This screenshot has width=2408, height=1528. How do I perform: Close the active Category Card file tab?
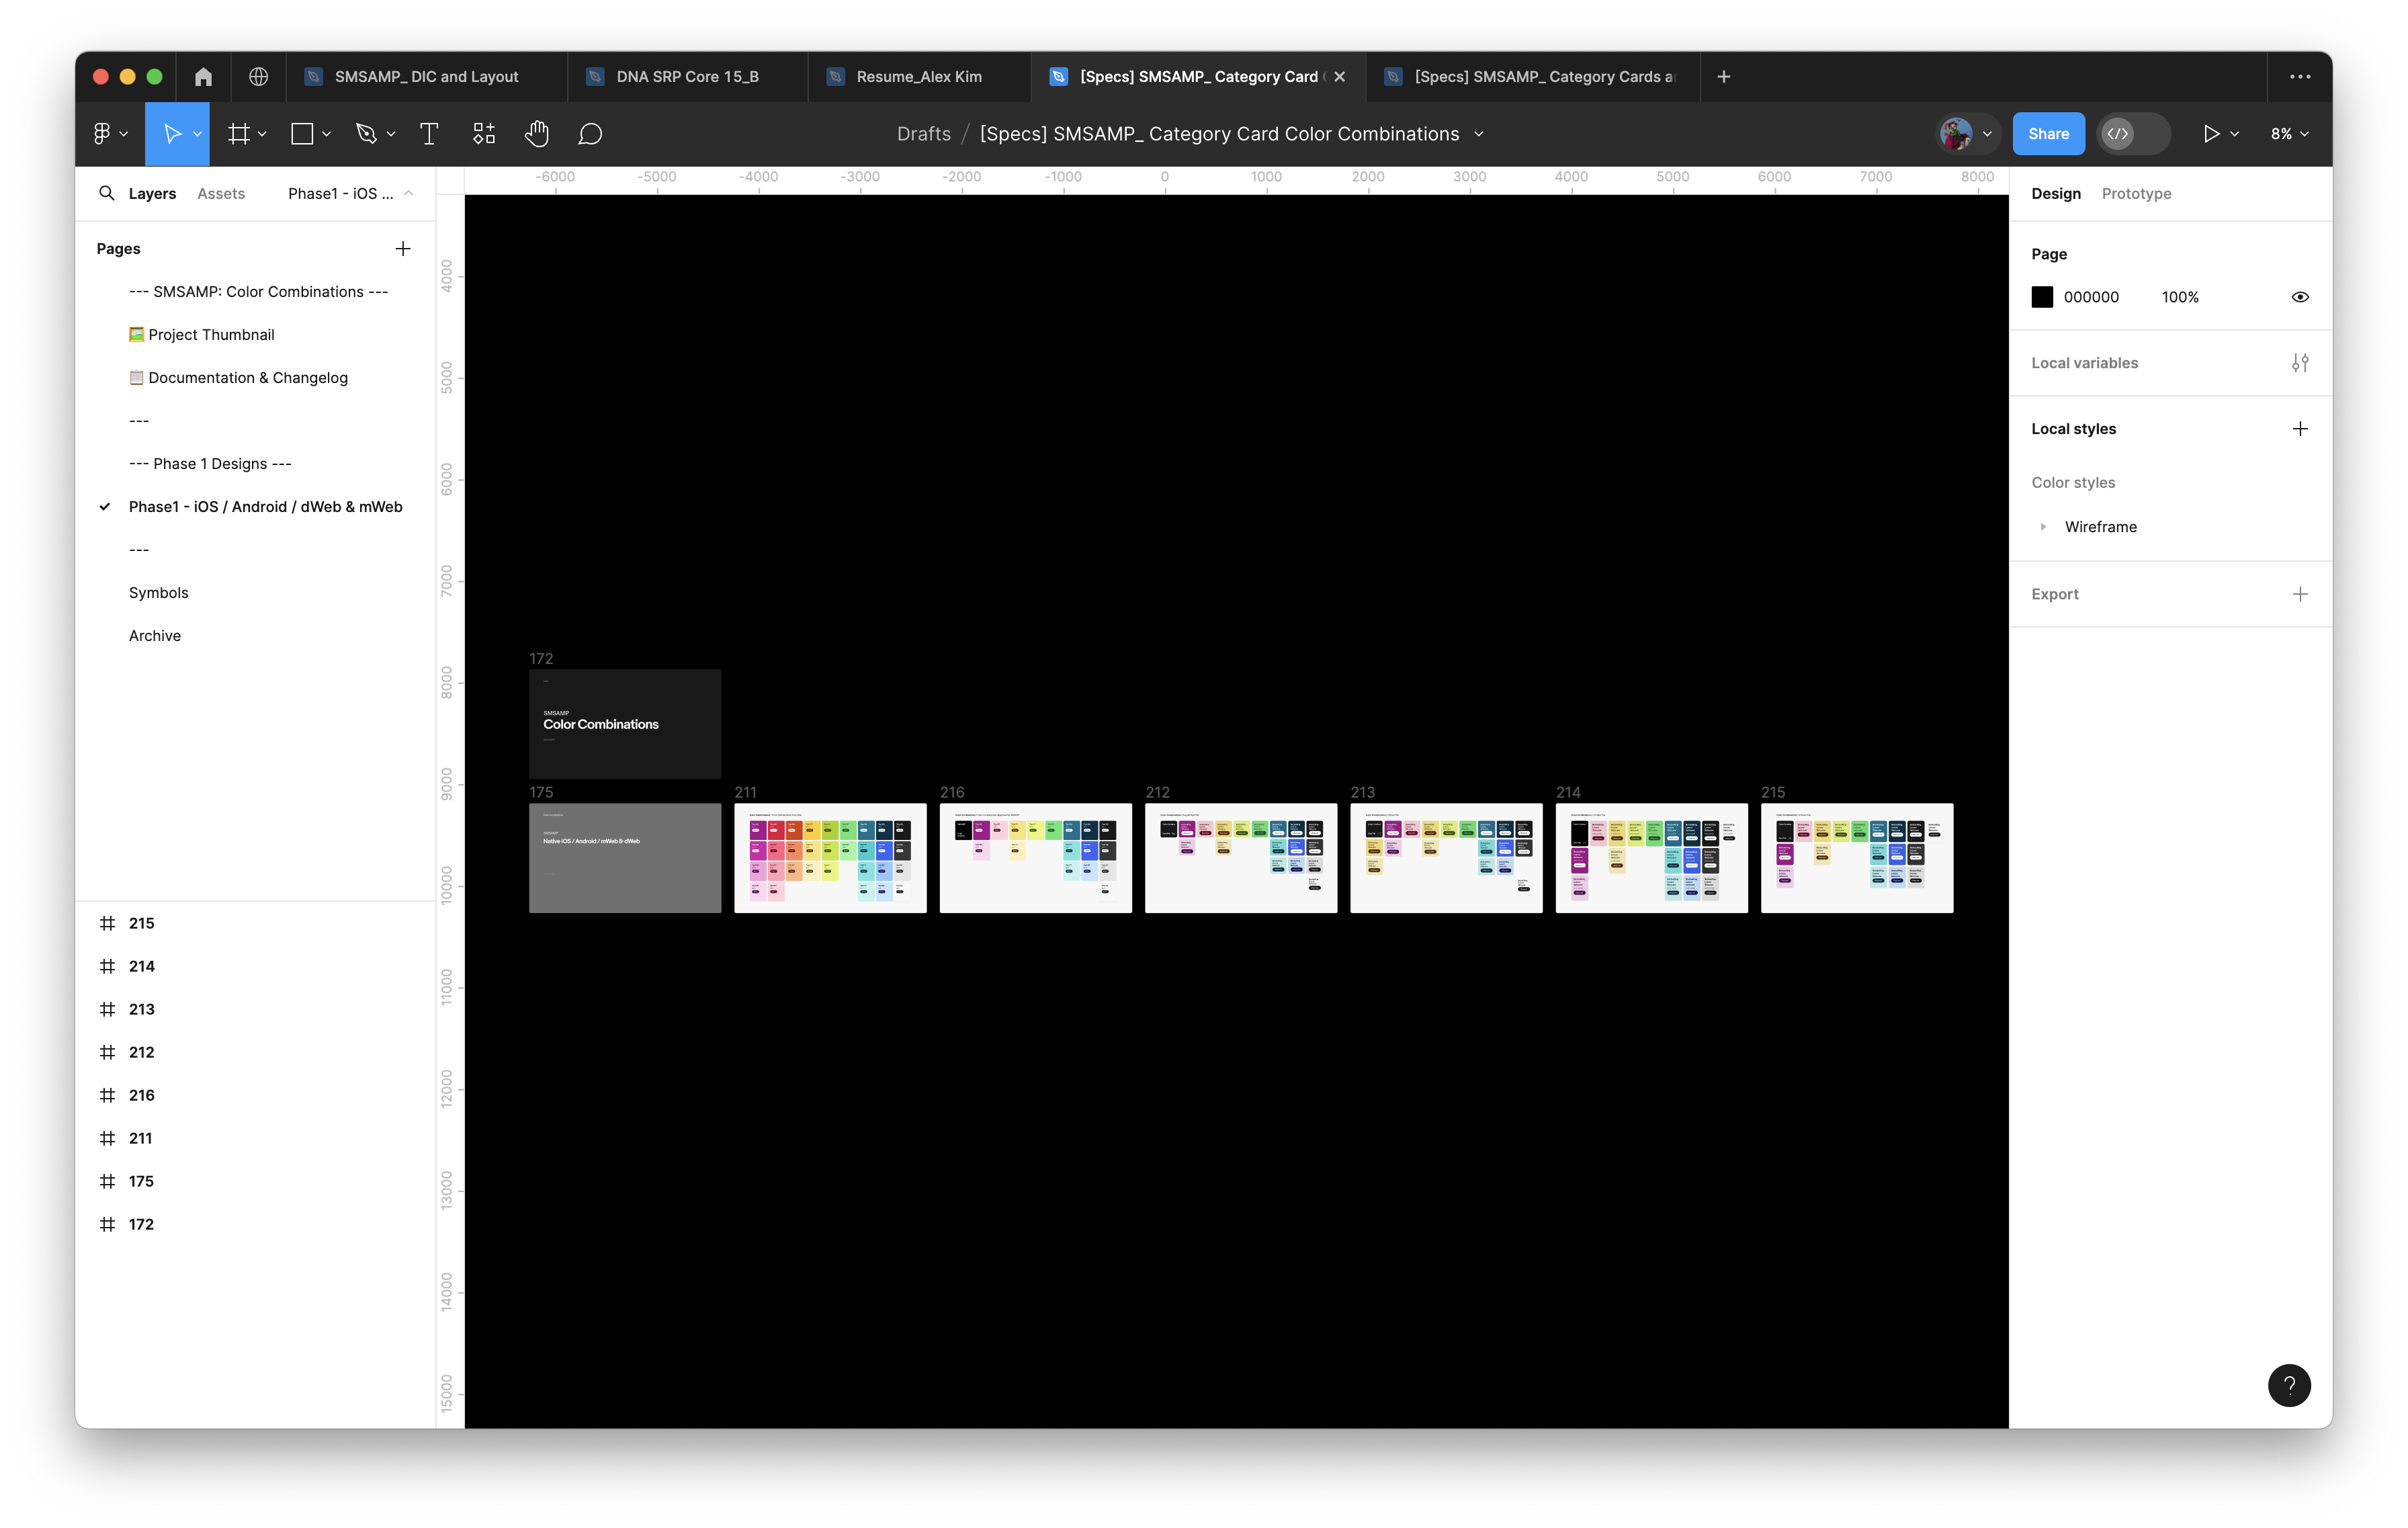click(1339, 76)
